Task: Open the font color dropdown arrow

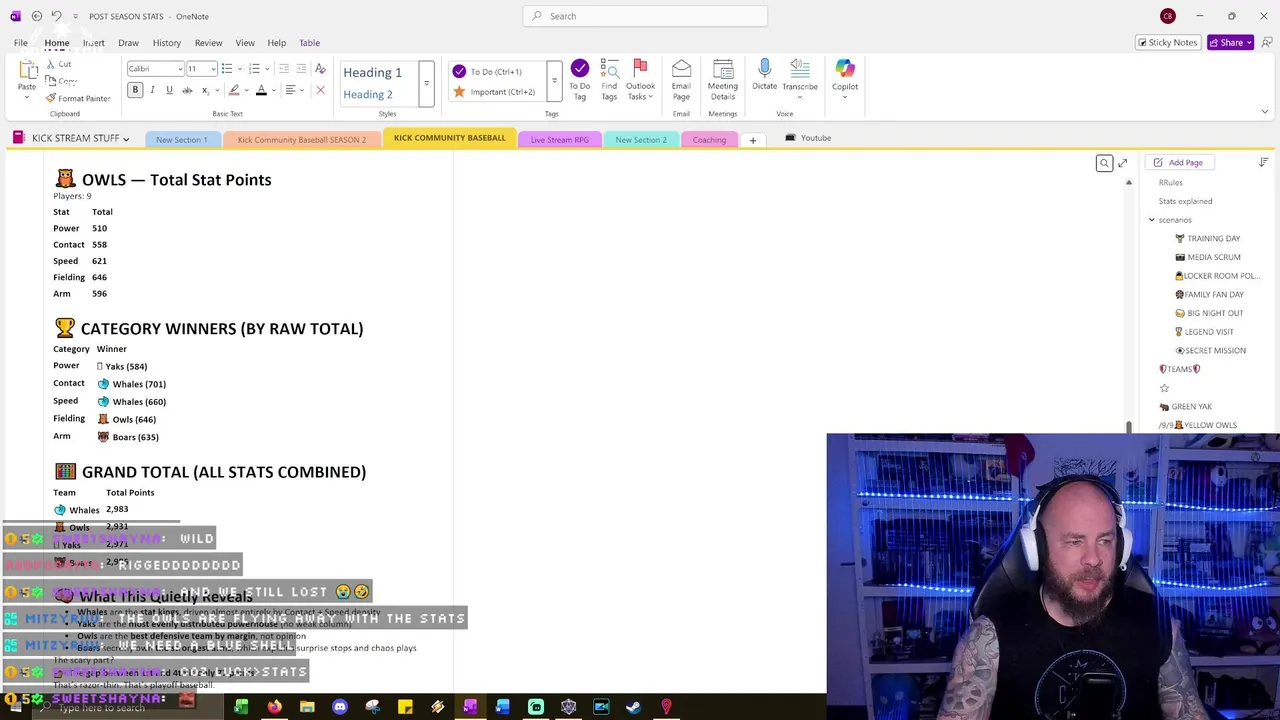Action: pos(273,90)
